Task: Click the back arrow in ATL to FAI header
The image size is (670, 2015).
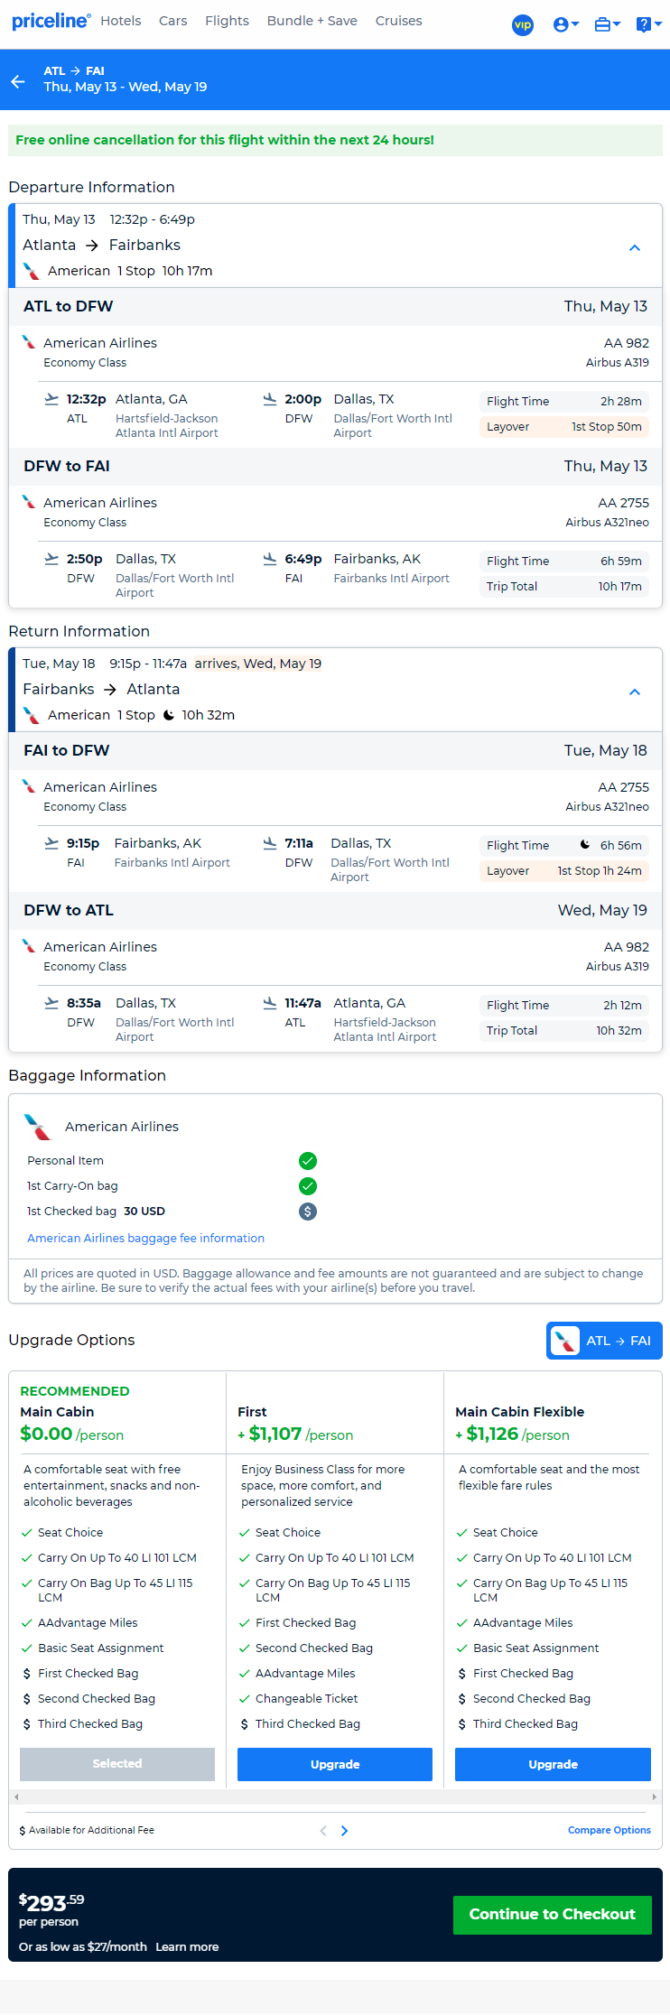Action: [x=18, y=81]
